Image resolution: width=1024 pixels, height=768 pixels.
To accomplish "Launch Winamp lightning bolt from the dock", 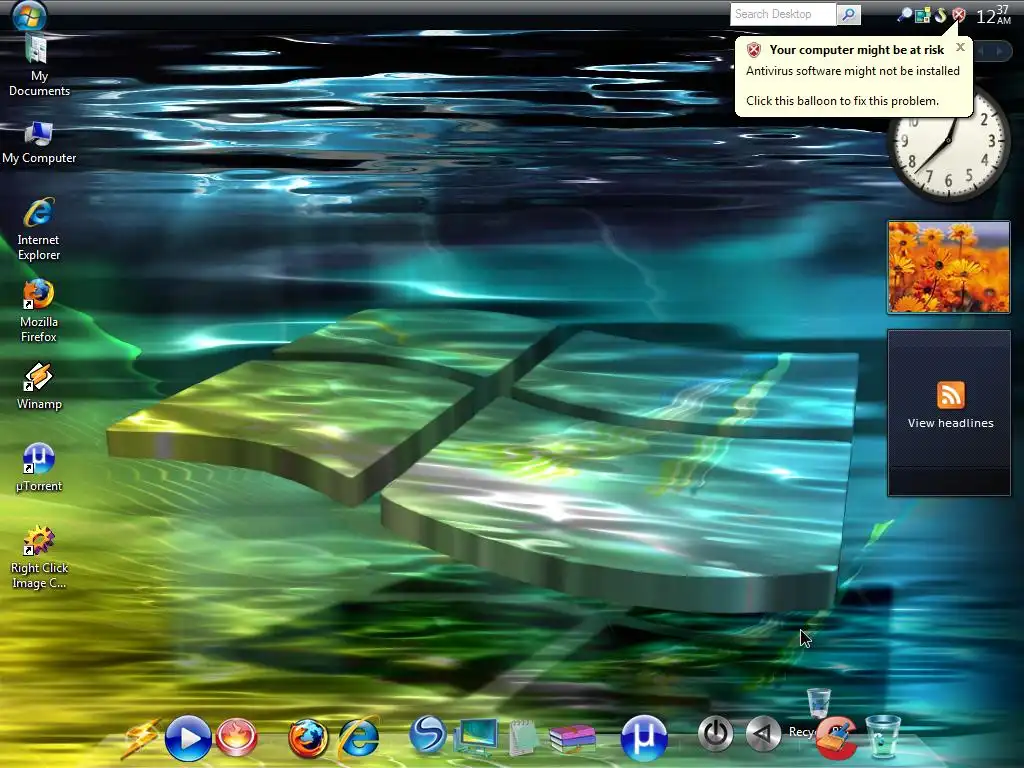I will (140, 738).
